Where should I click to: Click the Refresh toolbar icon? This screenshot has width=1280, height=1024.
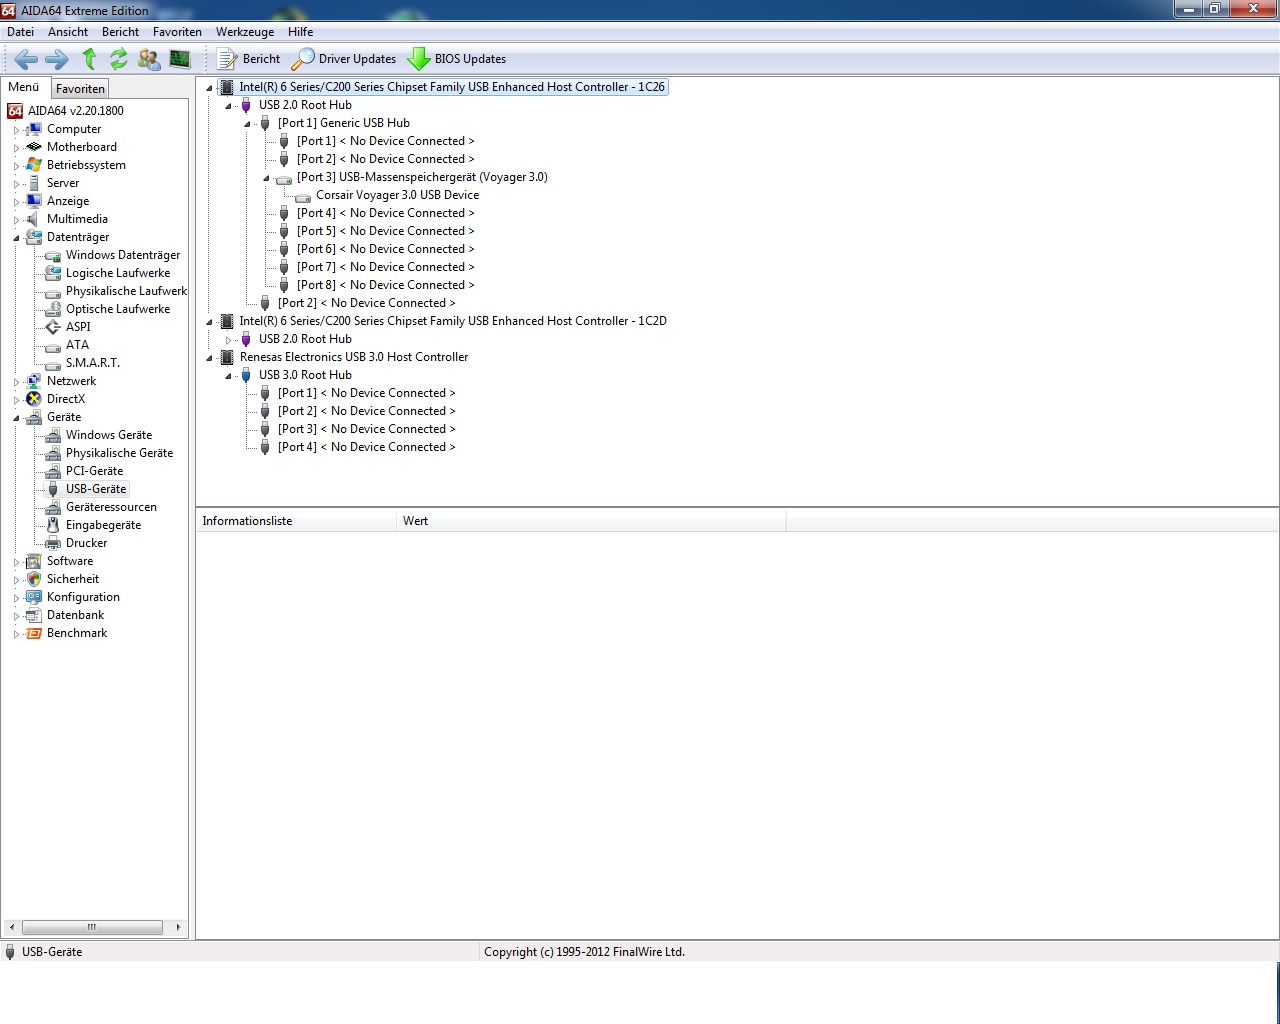point(118,59)
